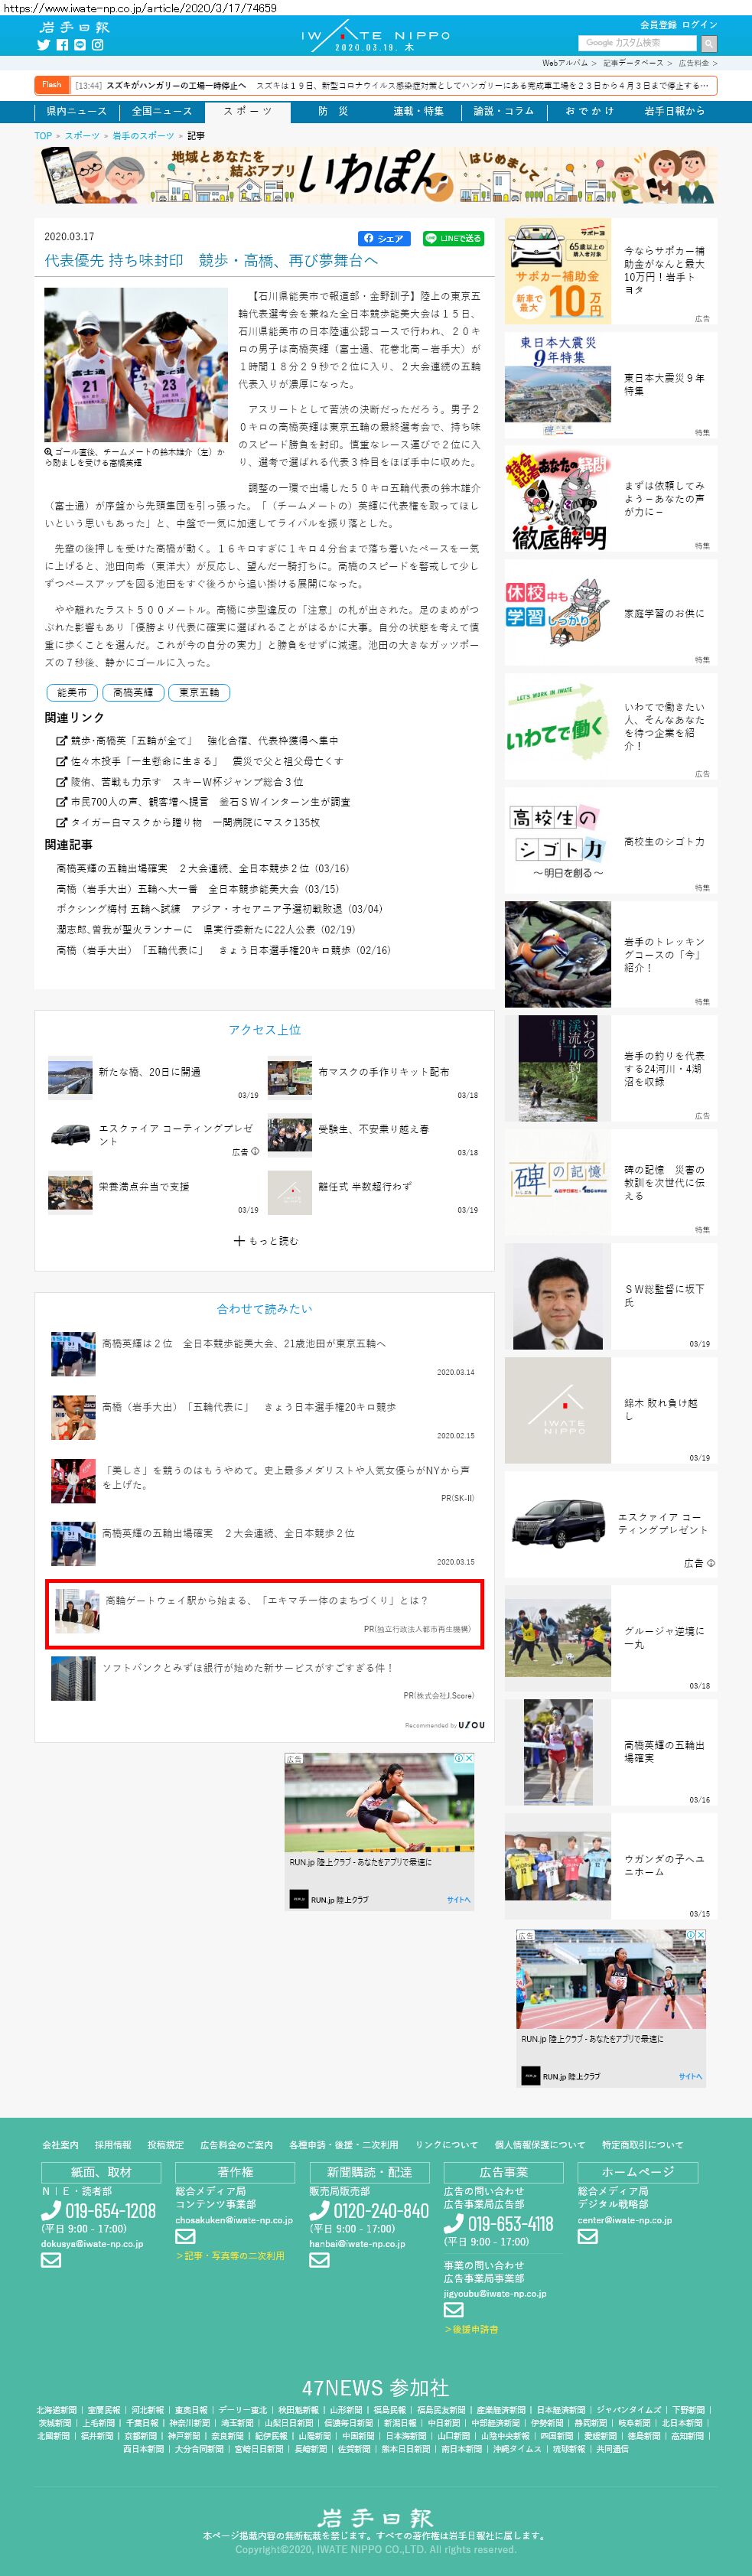Click the 能美市 tag
Screen dimensions: 752x2576
(72, 692)
